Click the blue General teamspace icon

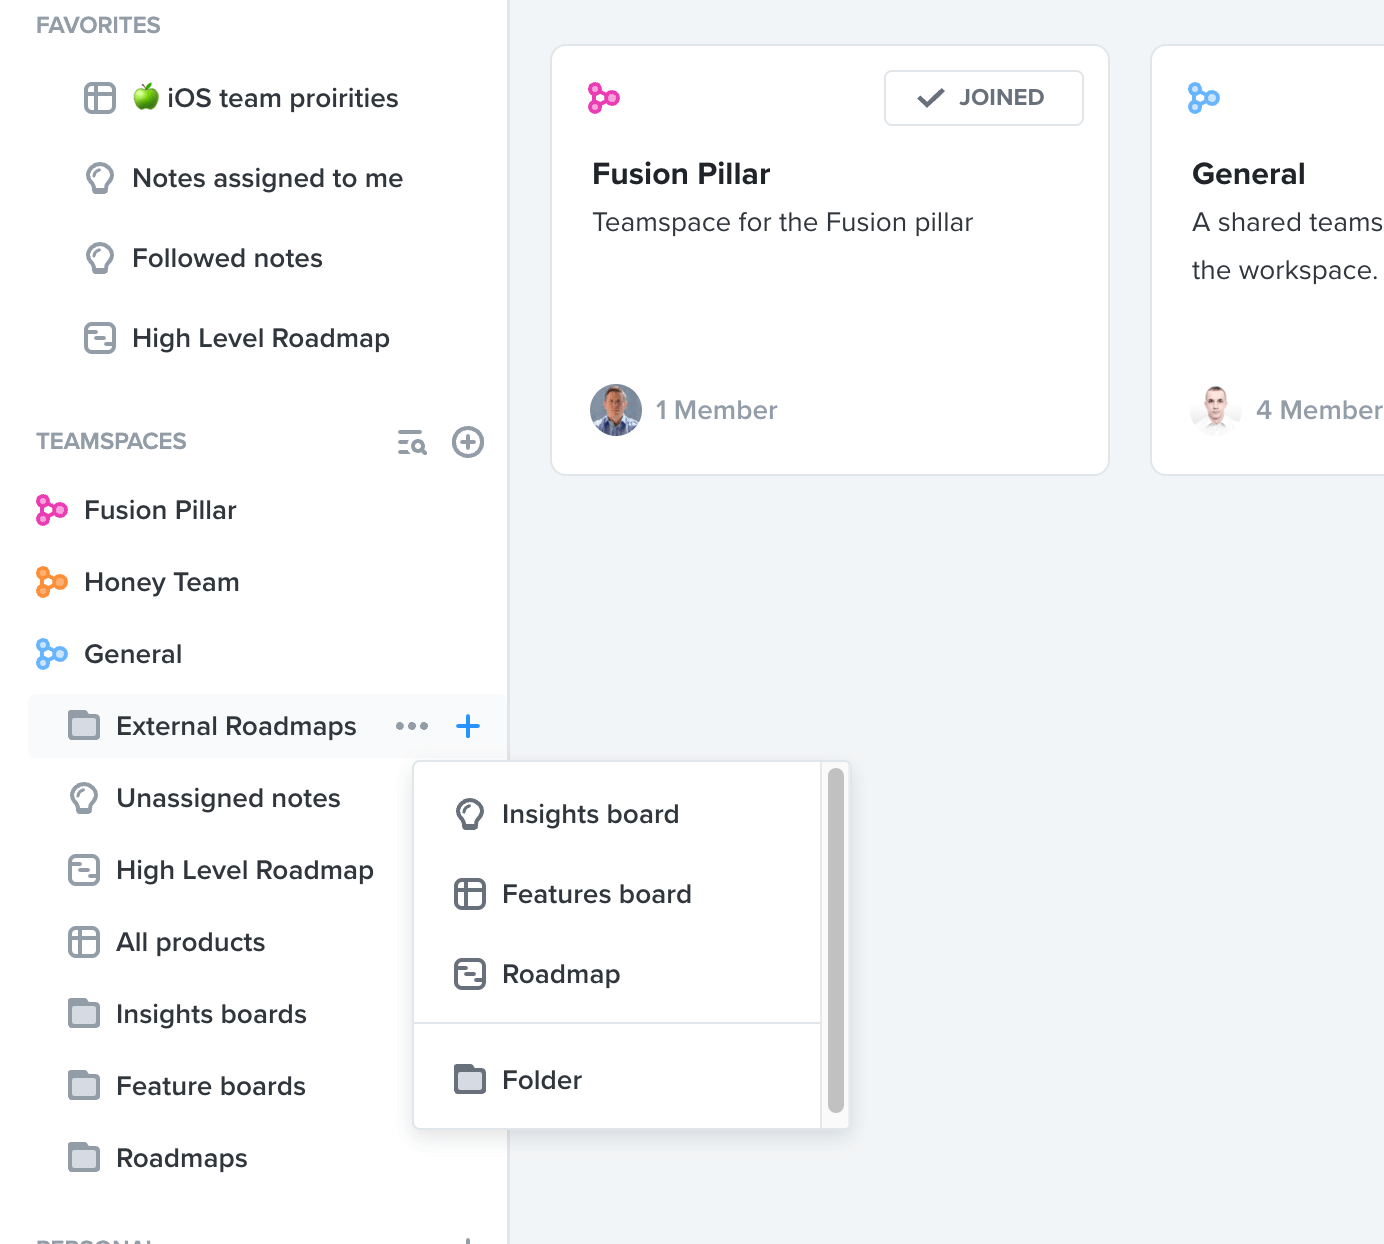pos(48,654)
